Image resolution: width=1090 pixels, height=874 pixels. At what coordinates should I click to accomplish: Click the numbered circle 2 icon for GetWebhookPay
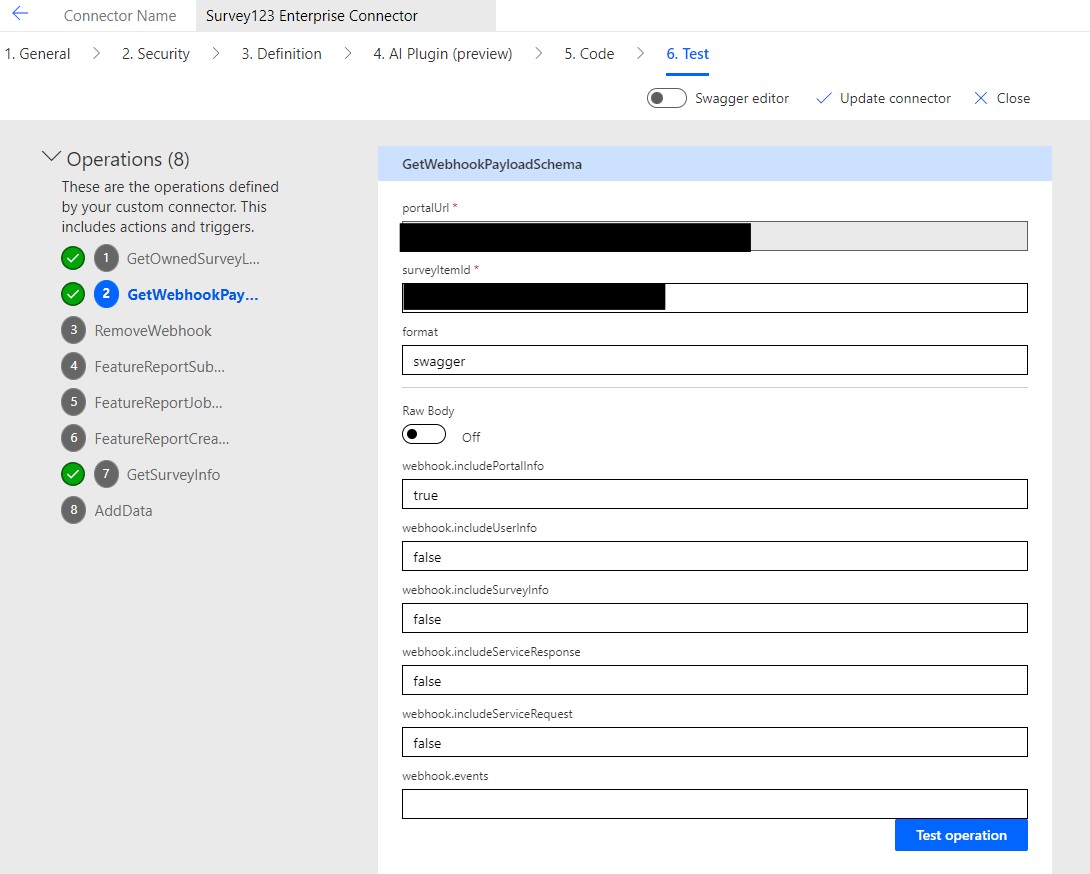[106, 294]
